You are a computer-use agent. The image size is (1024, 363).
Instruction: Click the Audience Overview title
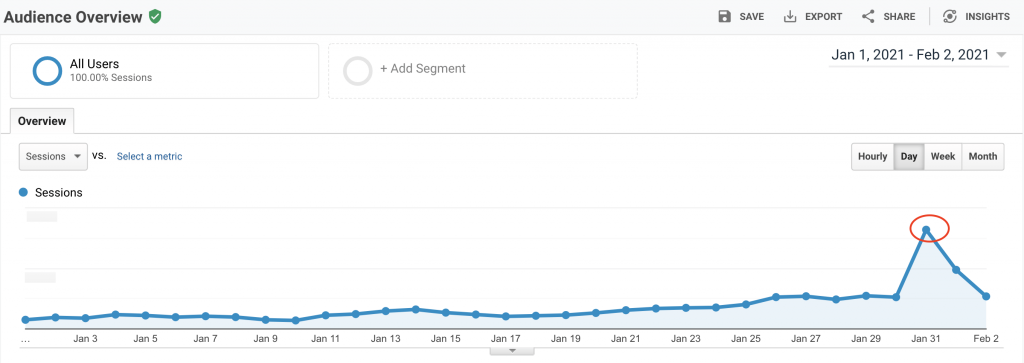[72, 17]
